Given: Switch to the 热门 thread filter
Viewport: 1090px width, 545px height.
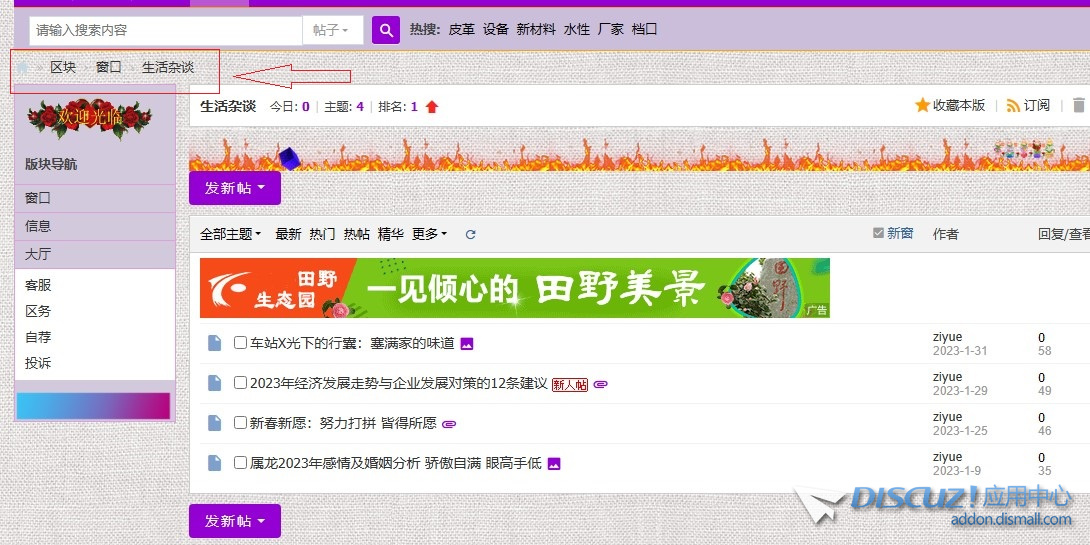Looking at the screenshot, I should click(322, 234).
